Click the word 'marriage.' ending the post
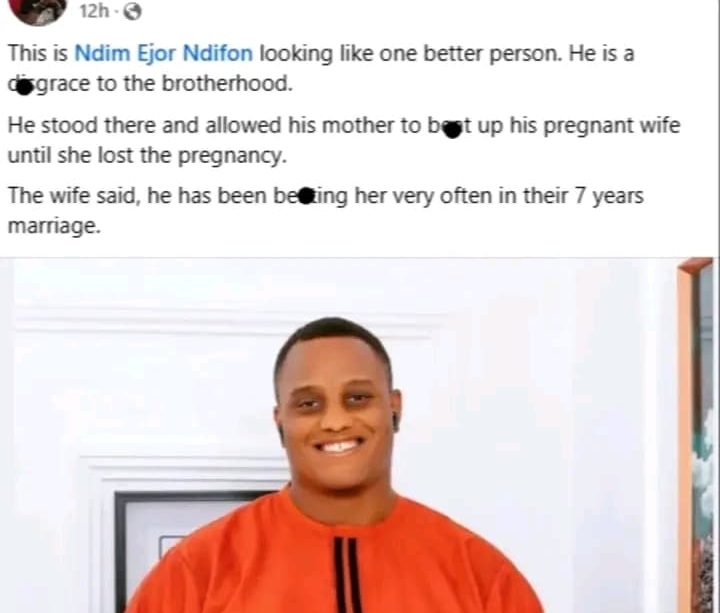Image resolution: width=720 pixels, height=613 pixels. tap(54, 225)
